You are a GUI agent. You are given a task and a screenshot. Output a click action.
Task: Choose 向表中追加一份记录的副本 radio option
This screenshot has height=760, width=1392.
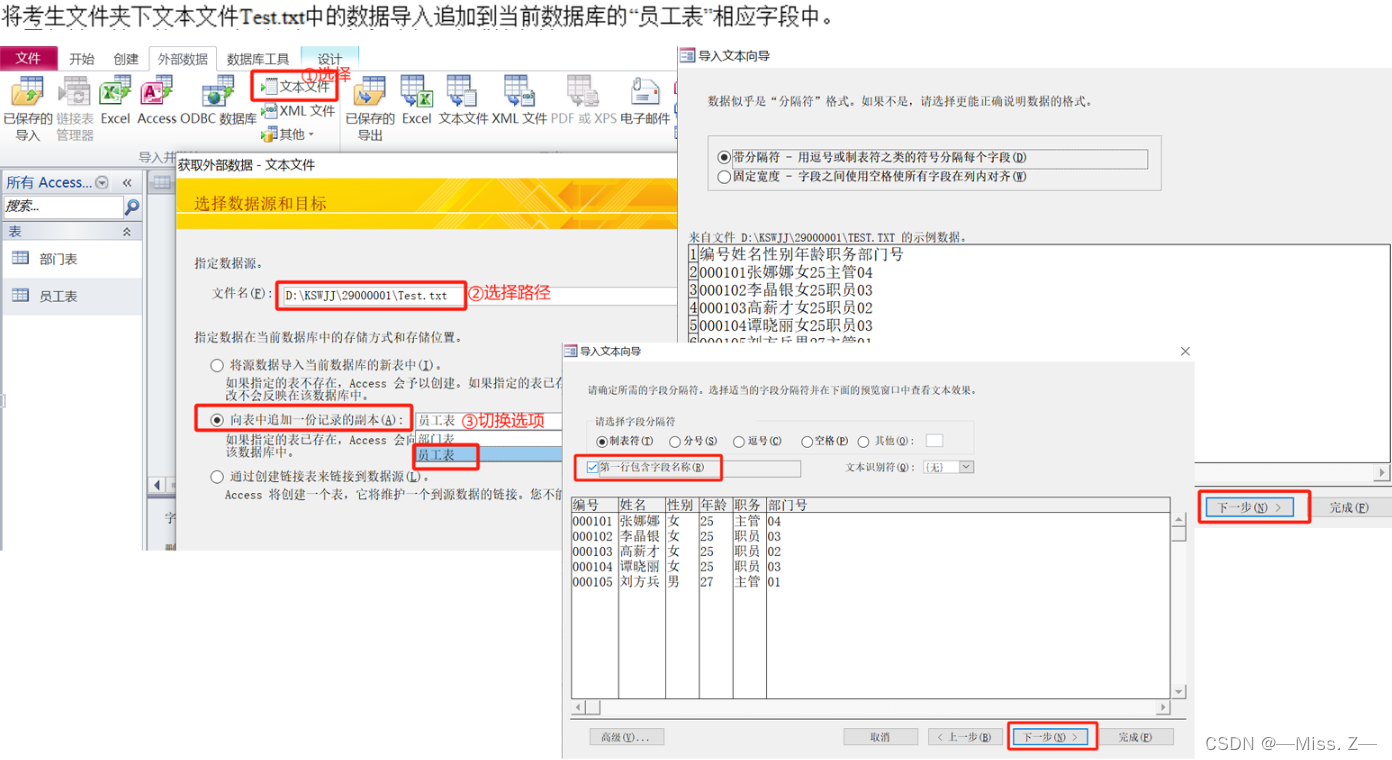click(x=217, y=420)
